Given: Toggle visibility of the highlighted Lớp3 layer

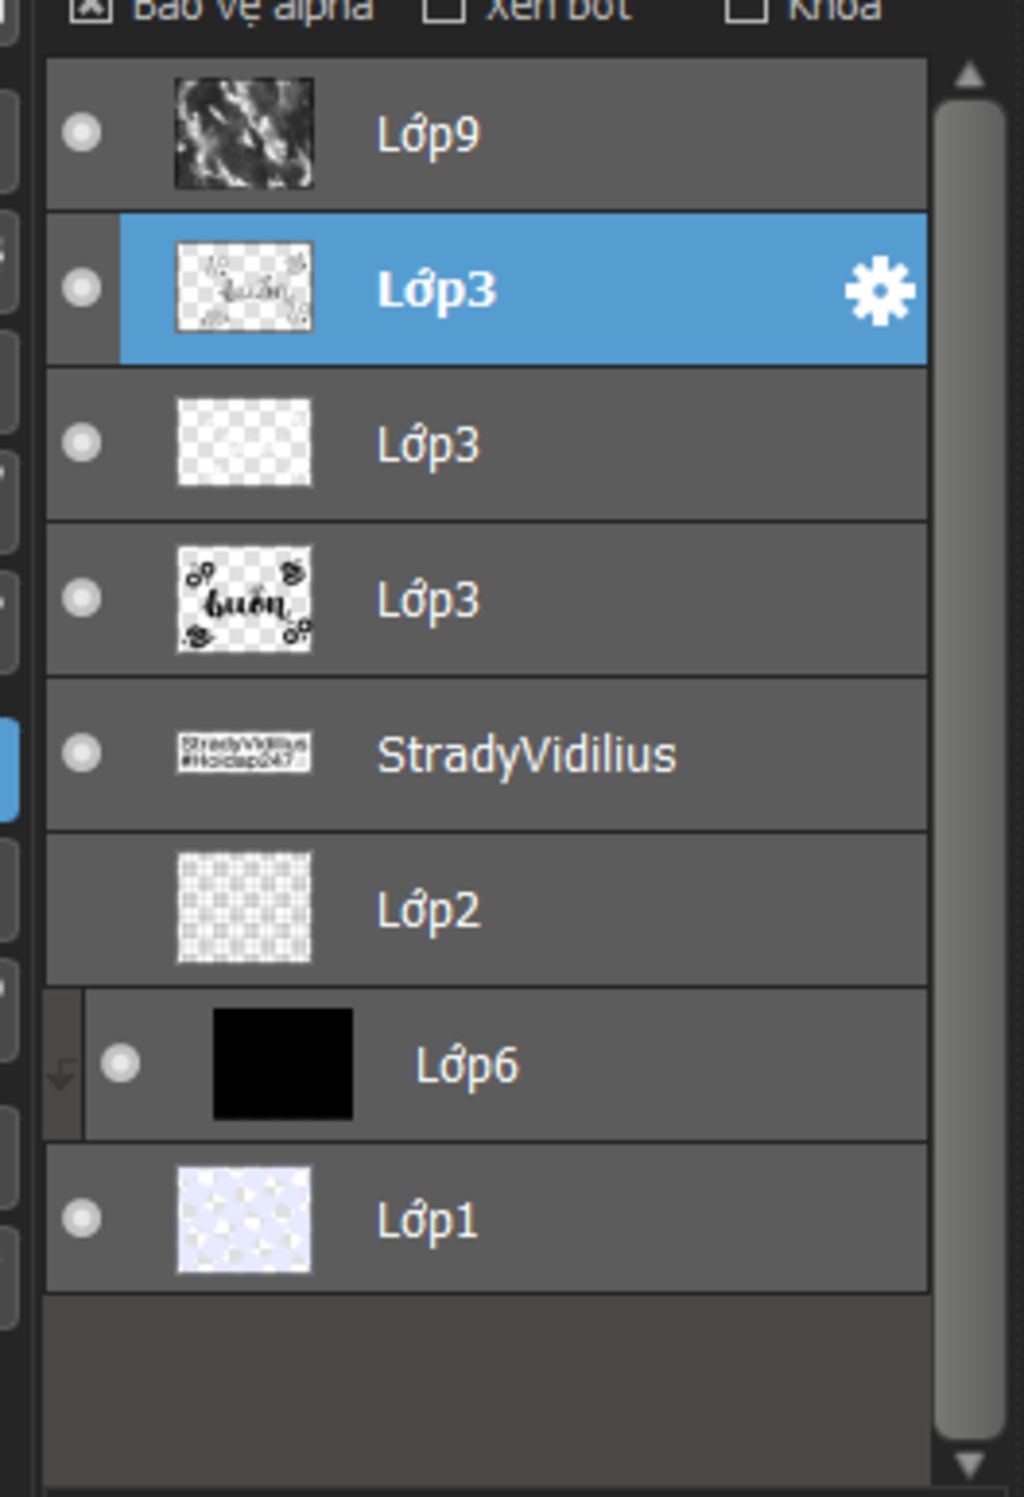Looking at the screenshot, I should 81,288.
